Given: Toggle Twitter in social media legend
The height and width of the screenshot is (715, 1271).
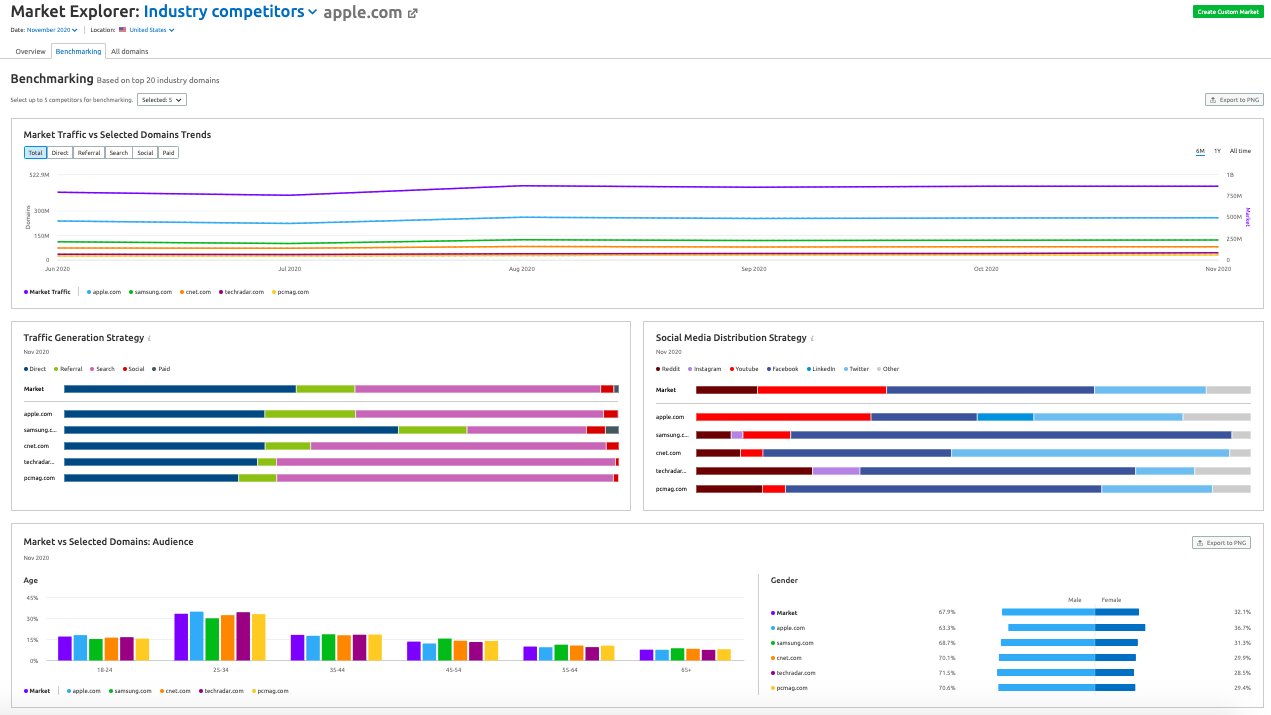Looking at the screenshot, I should pyautogui.click(x=856, y=369).
